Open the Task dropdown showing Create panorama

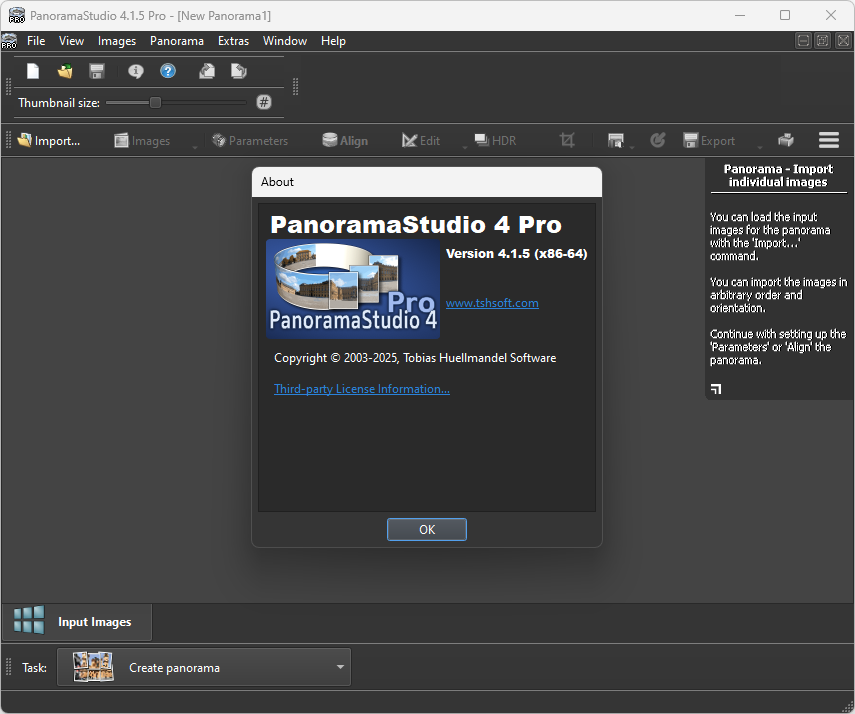[204, 667]
